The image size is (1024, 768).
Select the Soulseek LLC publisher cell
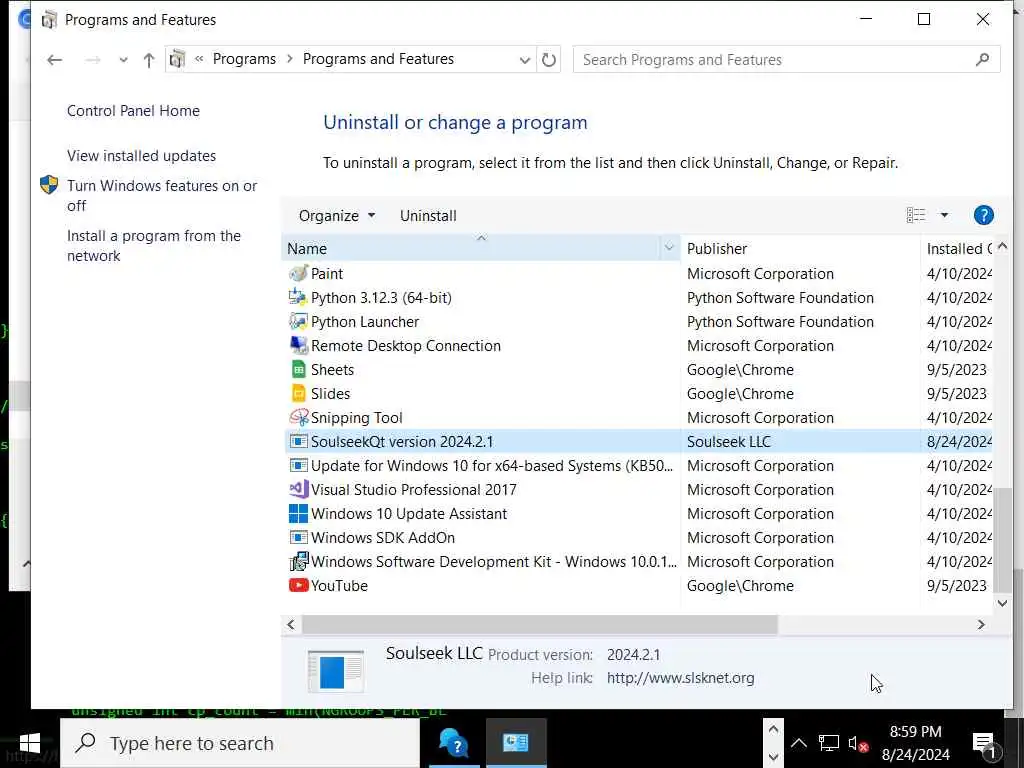(x=729, y=441)
